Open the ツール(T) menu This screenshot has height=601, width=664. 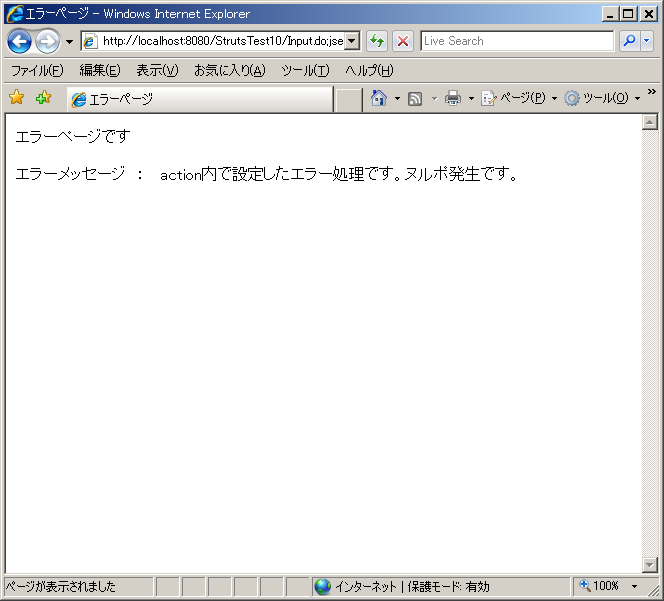[305, 70]
